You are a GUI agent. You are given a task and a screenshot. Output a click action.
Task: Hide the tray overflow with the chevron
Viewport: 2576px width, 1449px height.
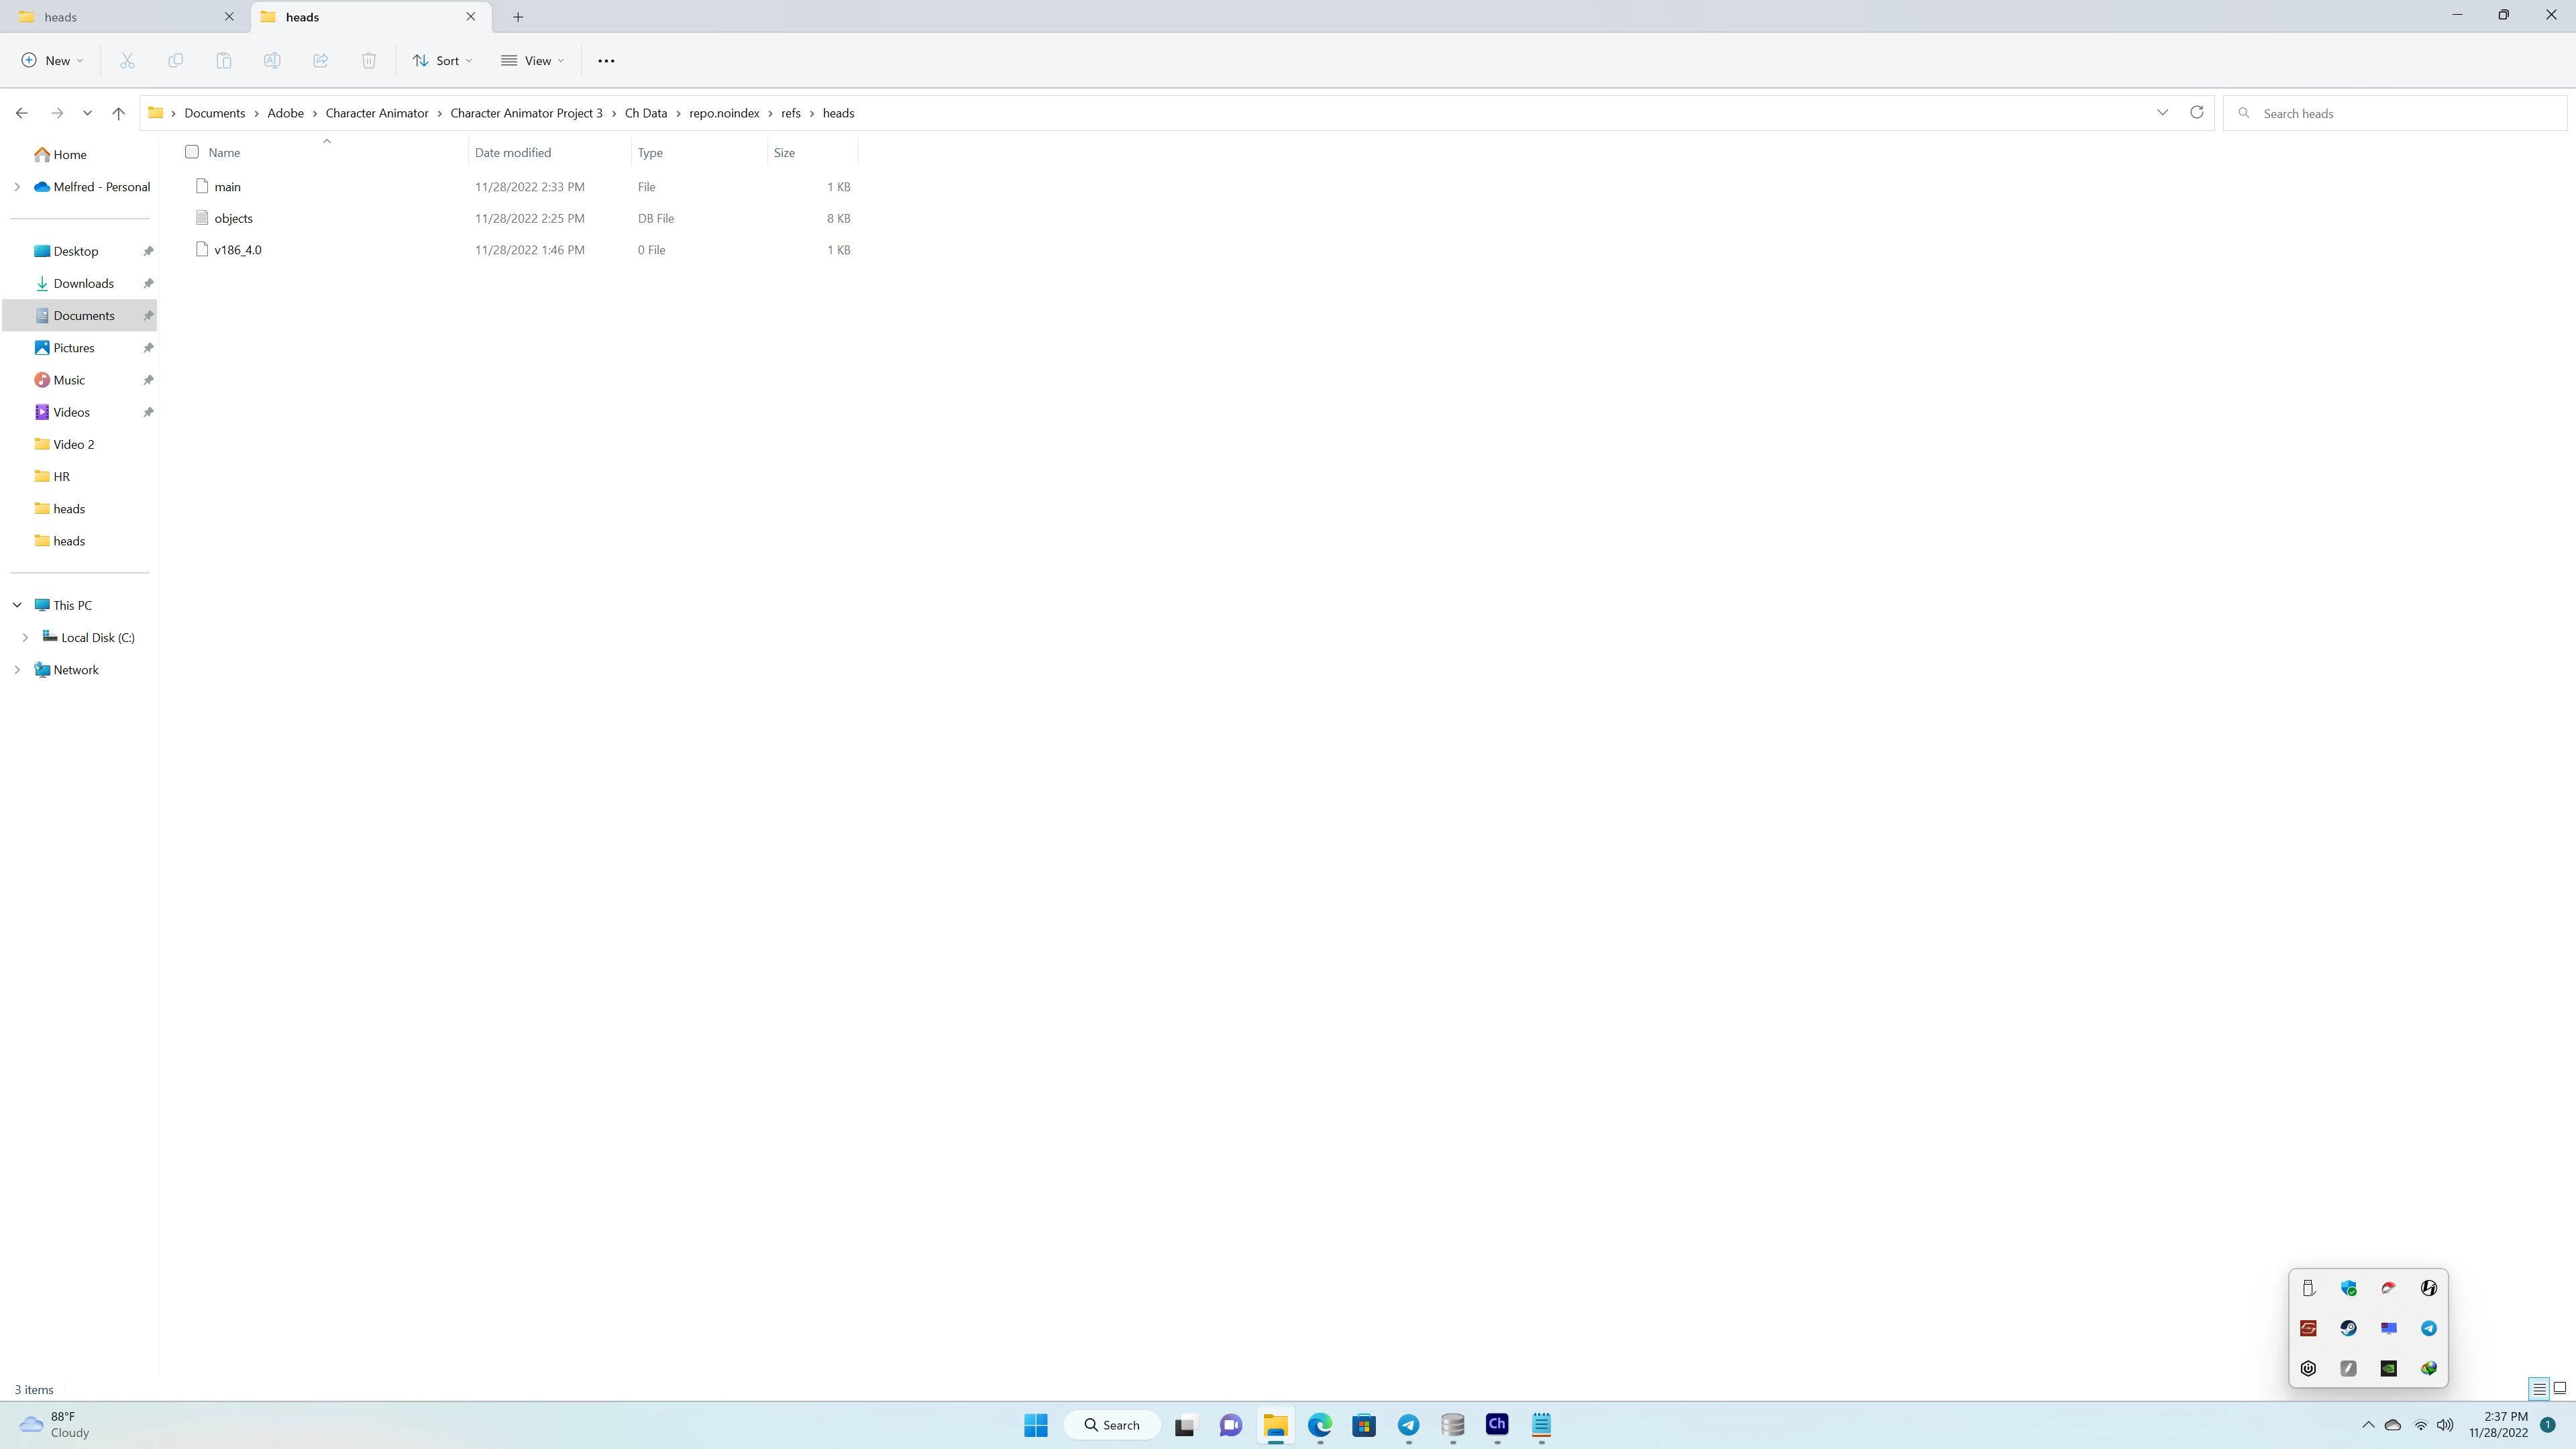click(2367, 1425)
